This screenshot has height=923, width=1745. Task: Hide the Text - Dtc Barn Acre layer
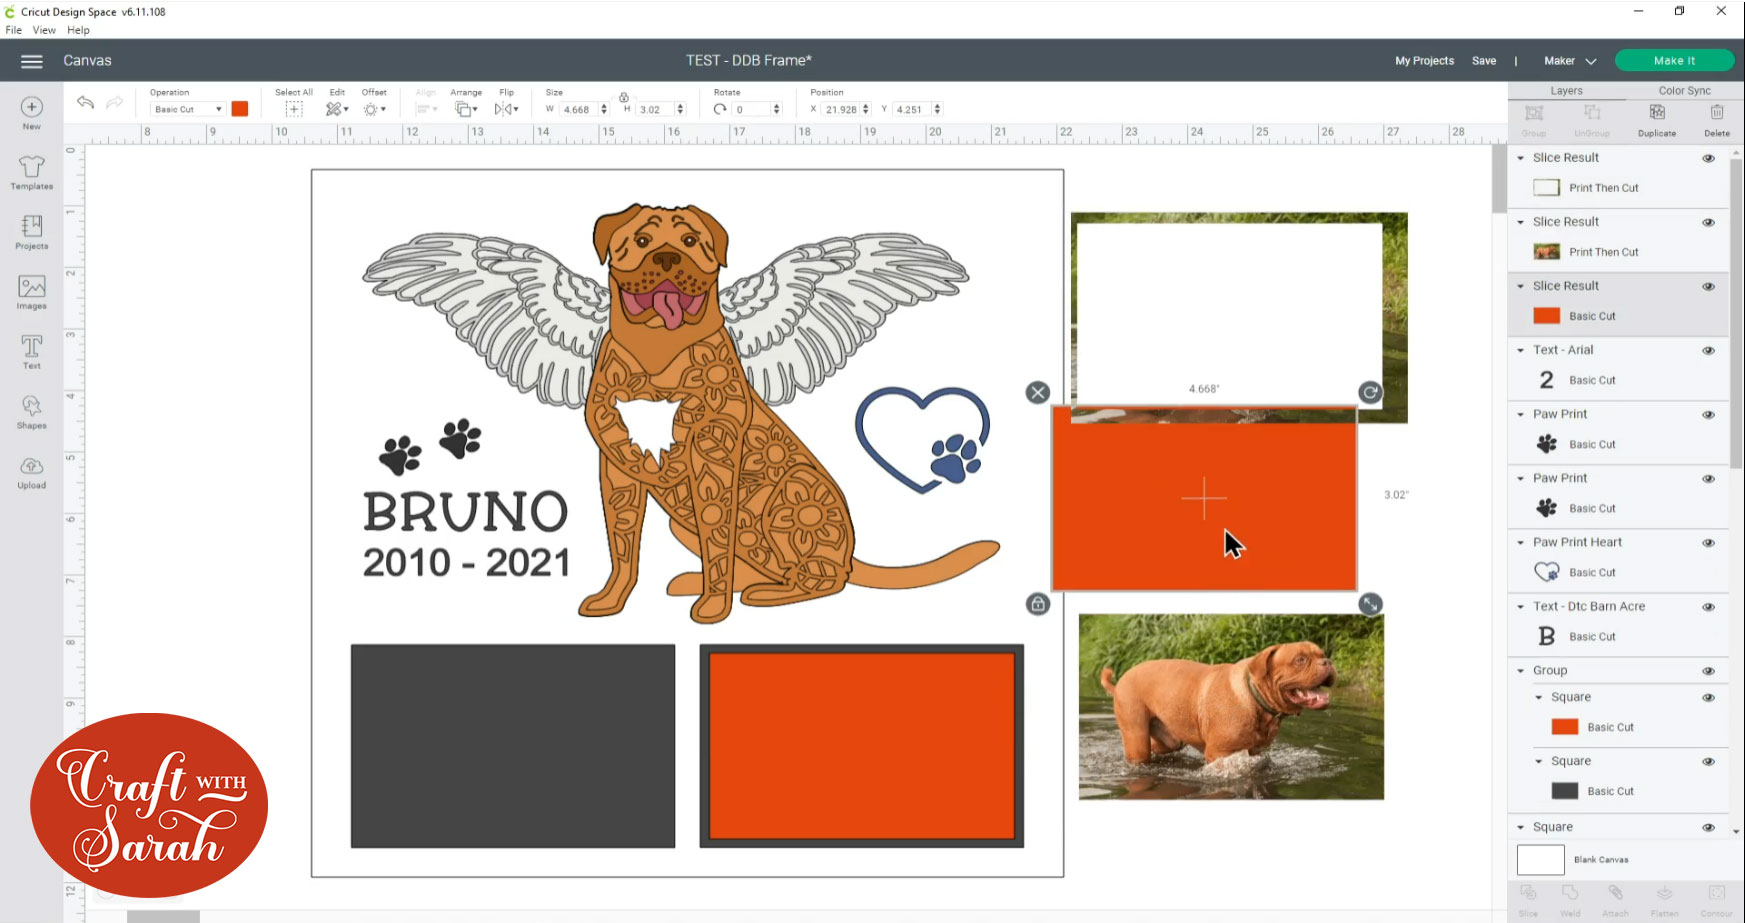pyautogui.click(x=1709, y=607)
